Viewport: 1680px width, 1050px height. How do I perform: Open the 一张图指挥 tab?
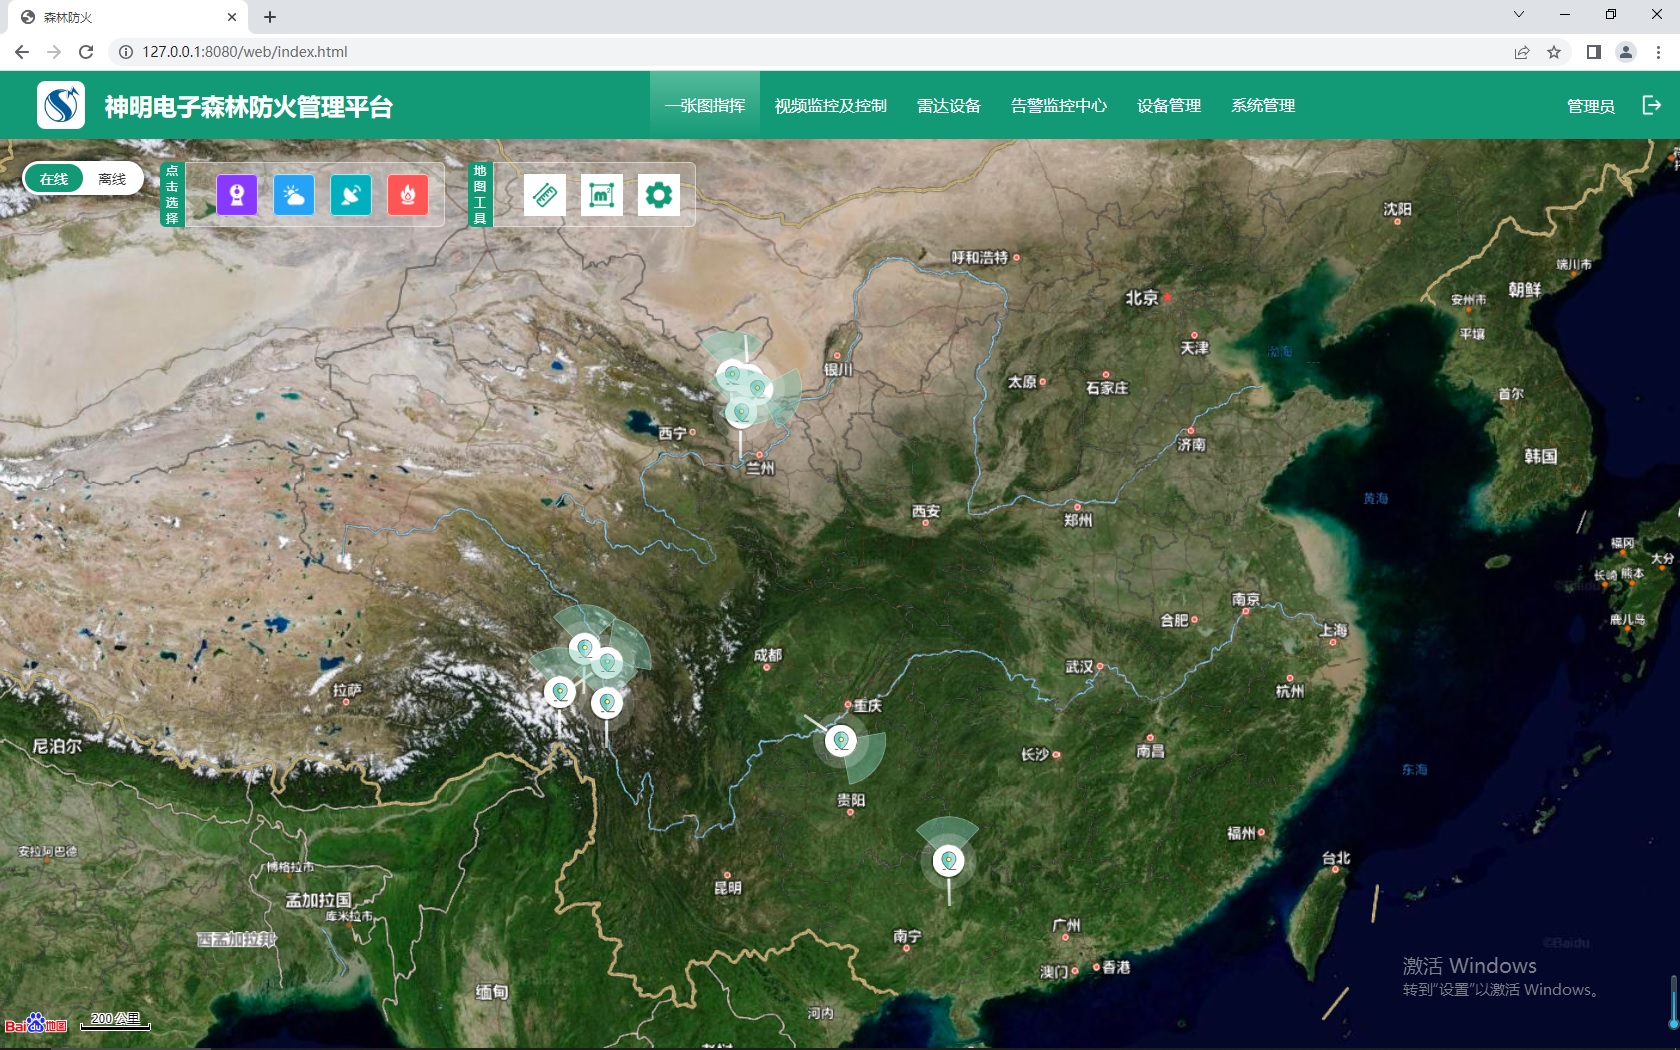coord(705,105)
